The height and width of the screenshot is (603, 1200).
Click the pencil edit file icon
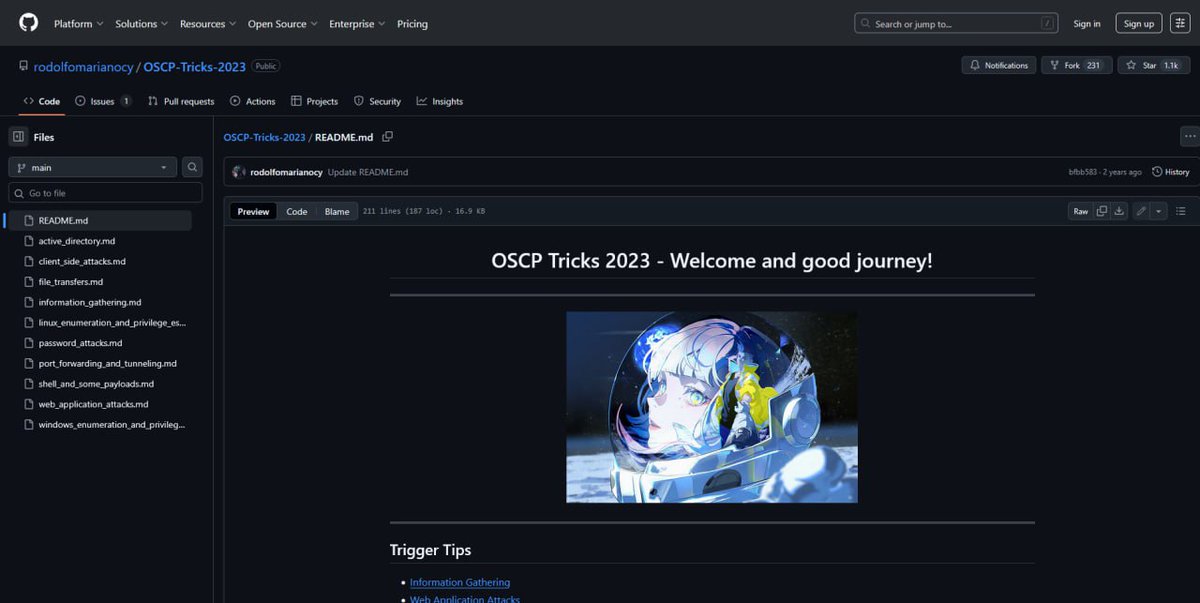click(x=1142, y=211)
